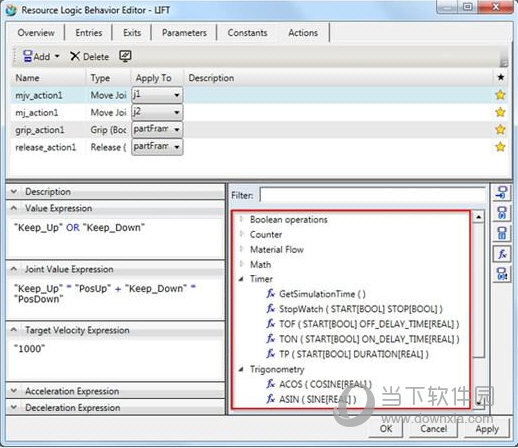Image resolution: width=518 pixels, height=448 pixels.
Task: Toggle the star for grip_action1 row
Action: pyautogui.click(x=500, y=129)
